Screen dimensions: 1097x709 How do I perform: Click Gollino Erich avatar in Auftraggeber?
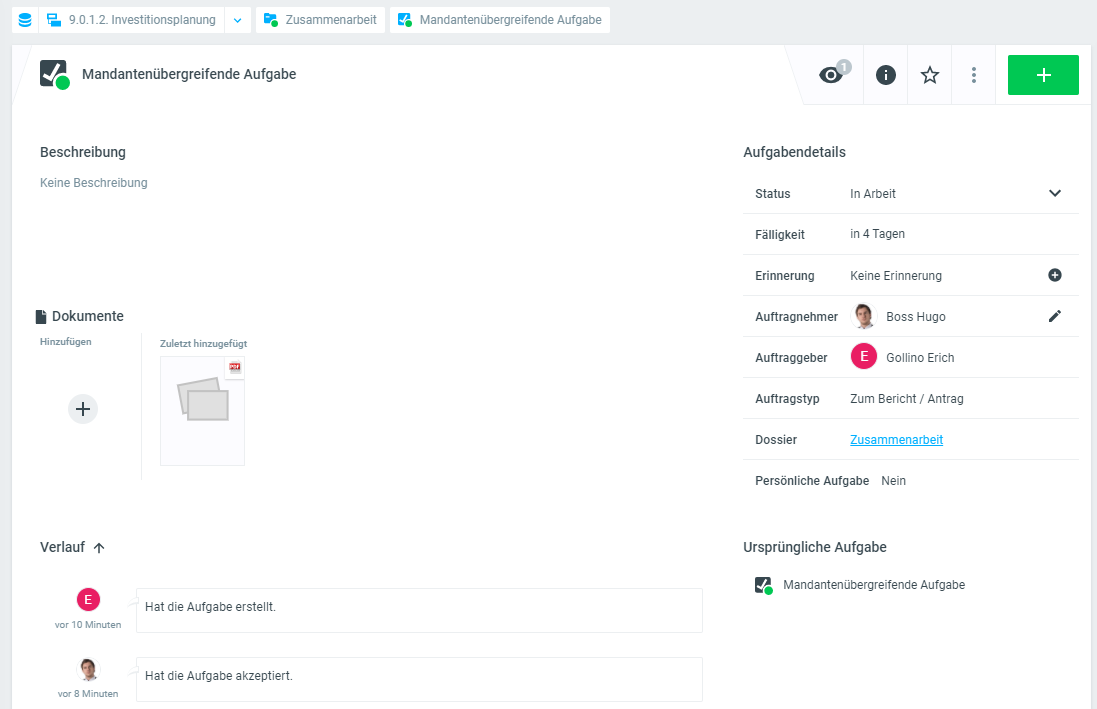click(864, 357)
